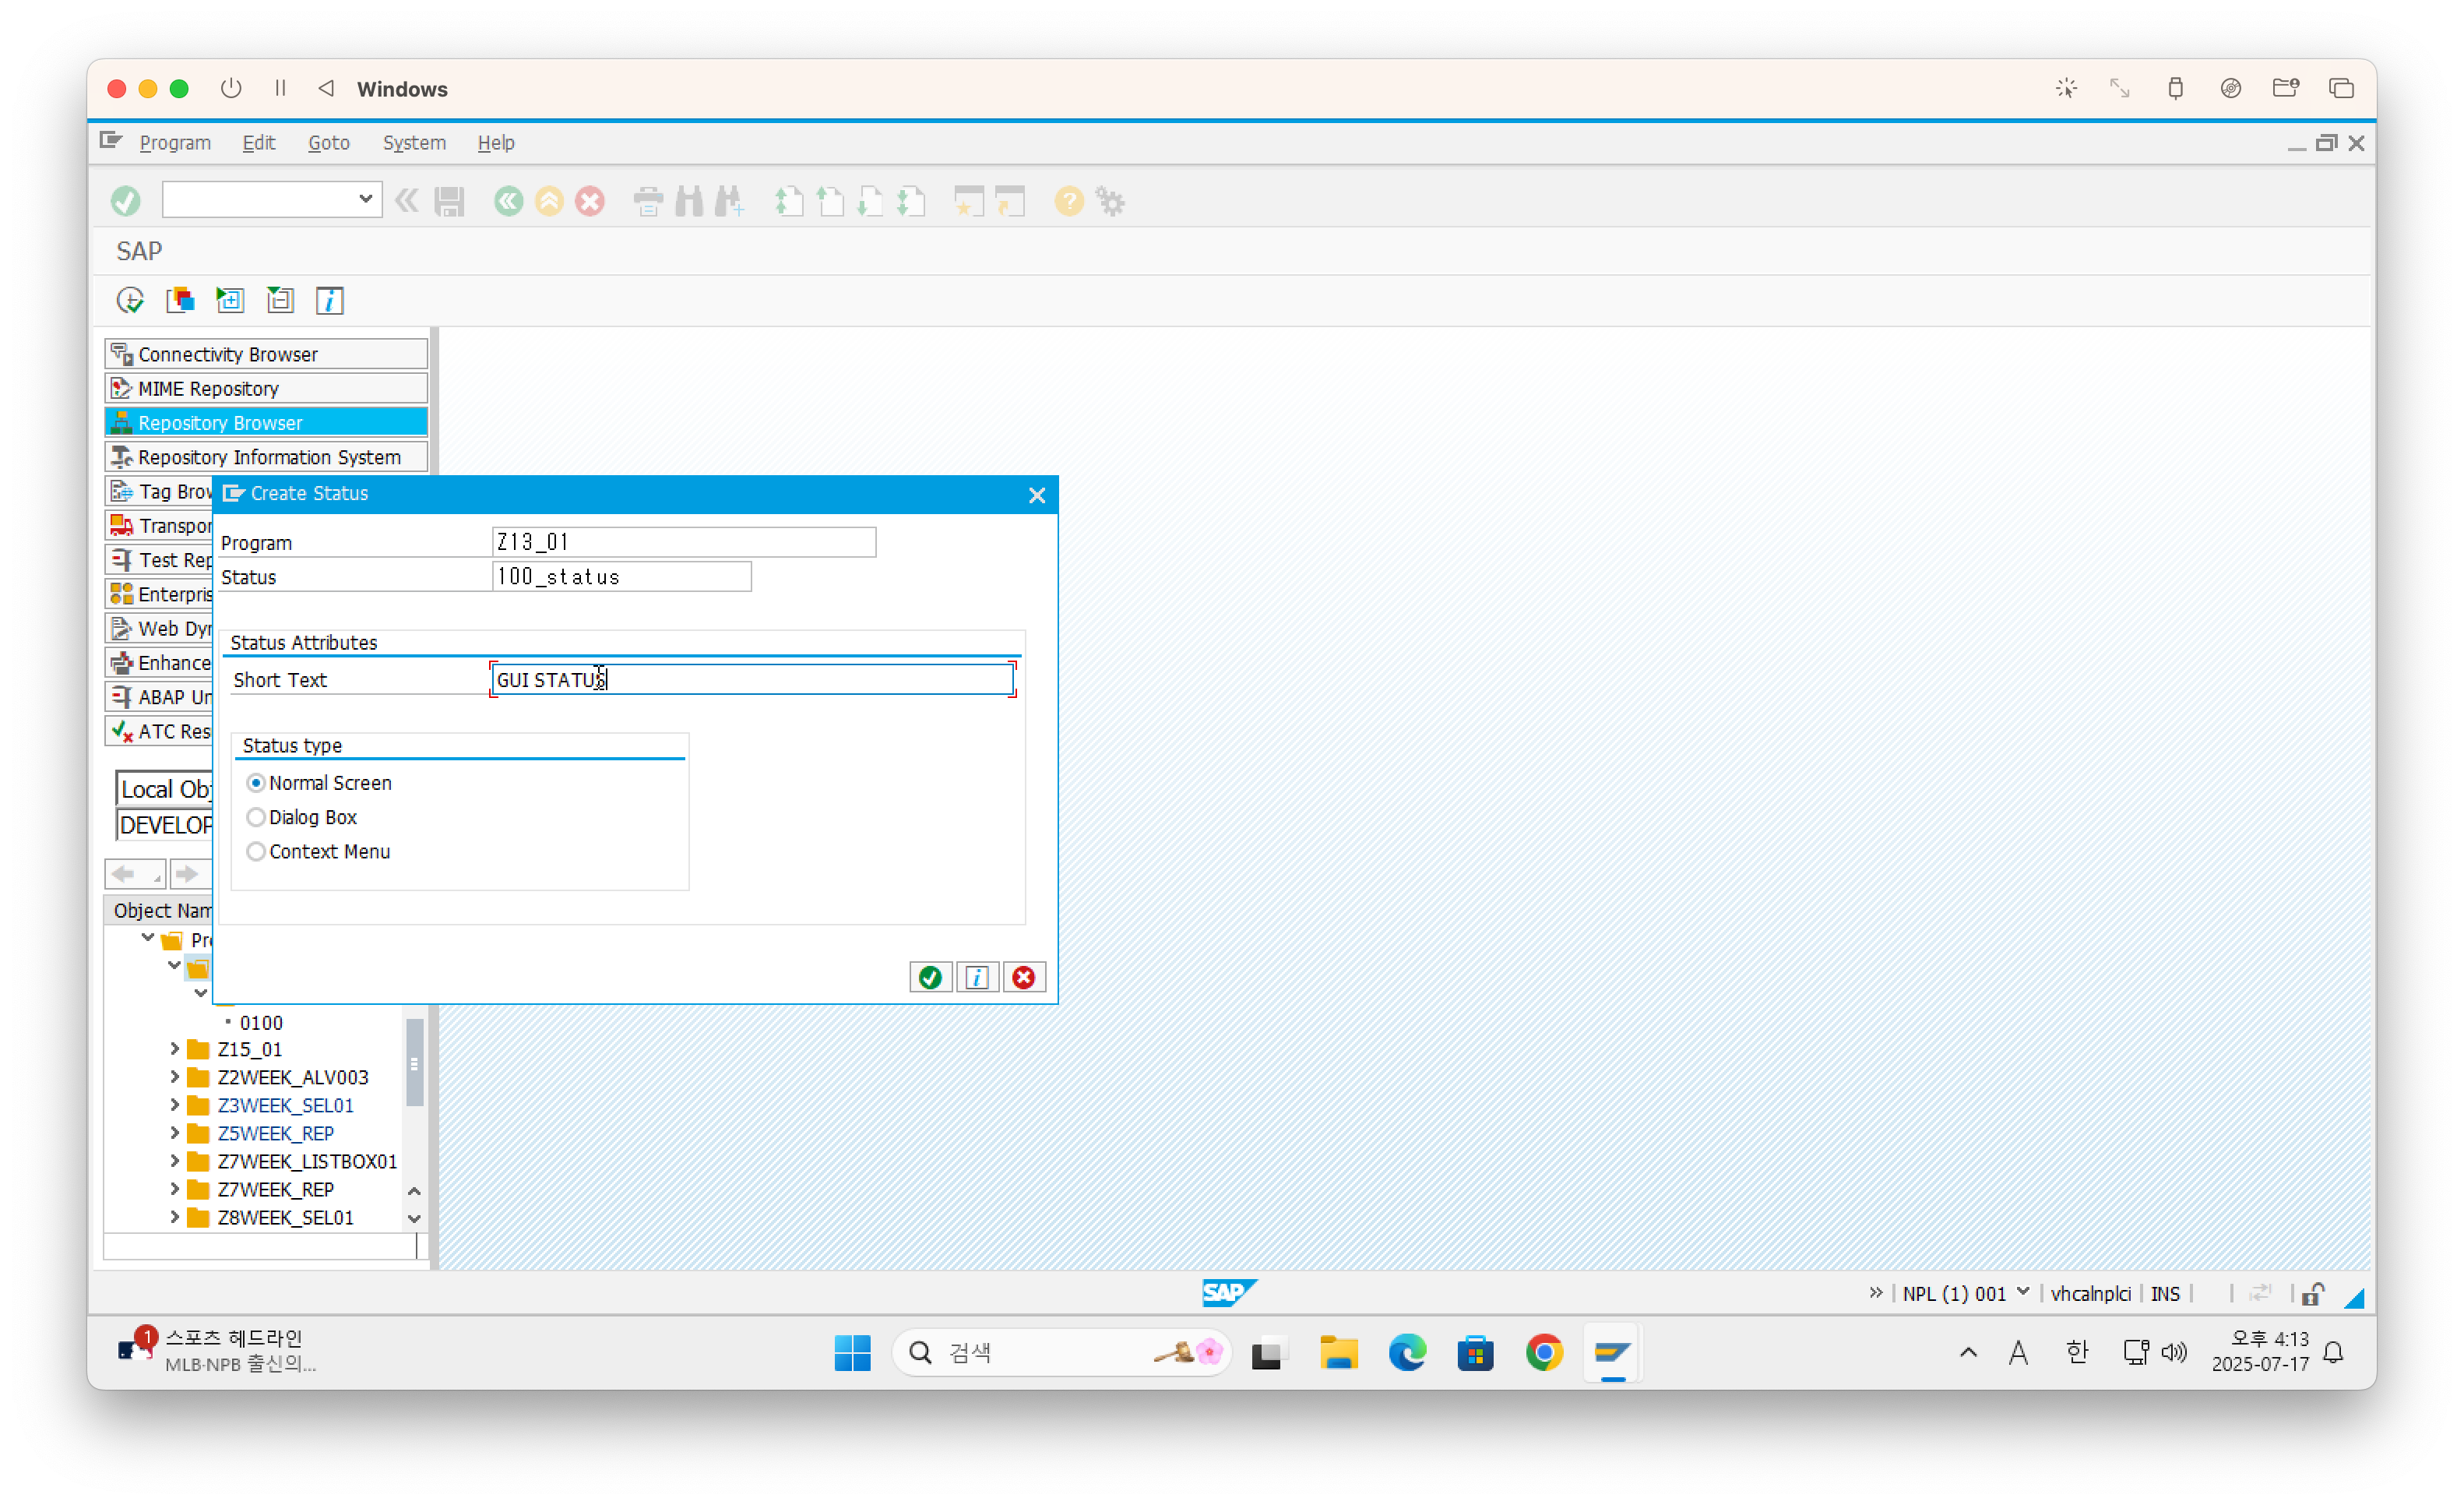Select Repository Browser
This screenshot has height=1505, width=2464.
266,422
